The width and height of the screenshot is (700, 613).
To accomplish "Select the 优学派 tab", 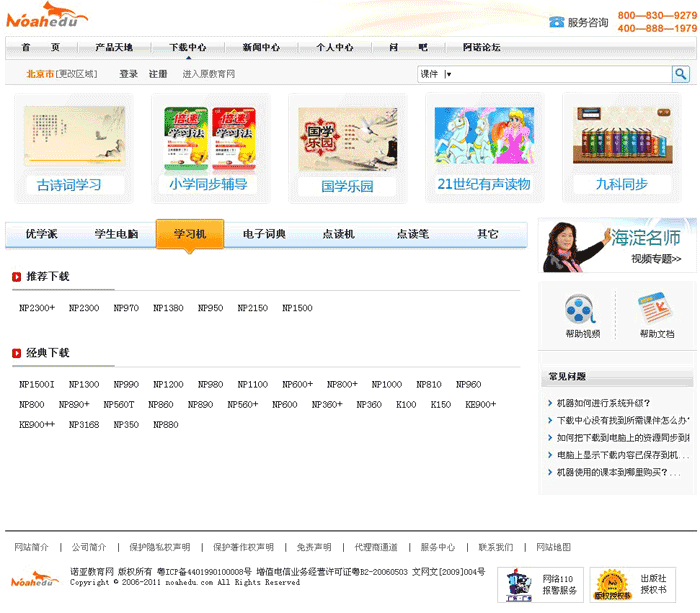I will click(x=42, y=234).
